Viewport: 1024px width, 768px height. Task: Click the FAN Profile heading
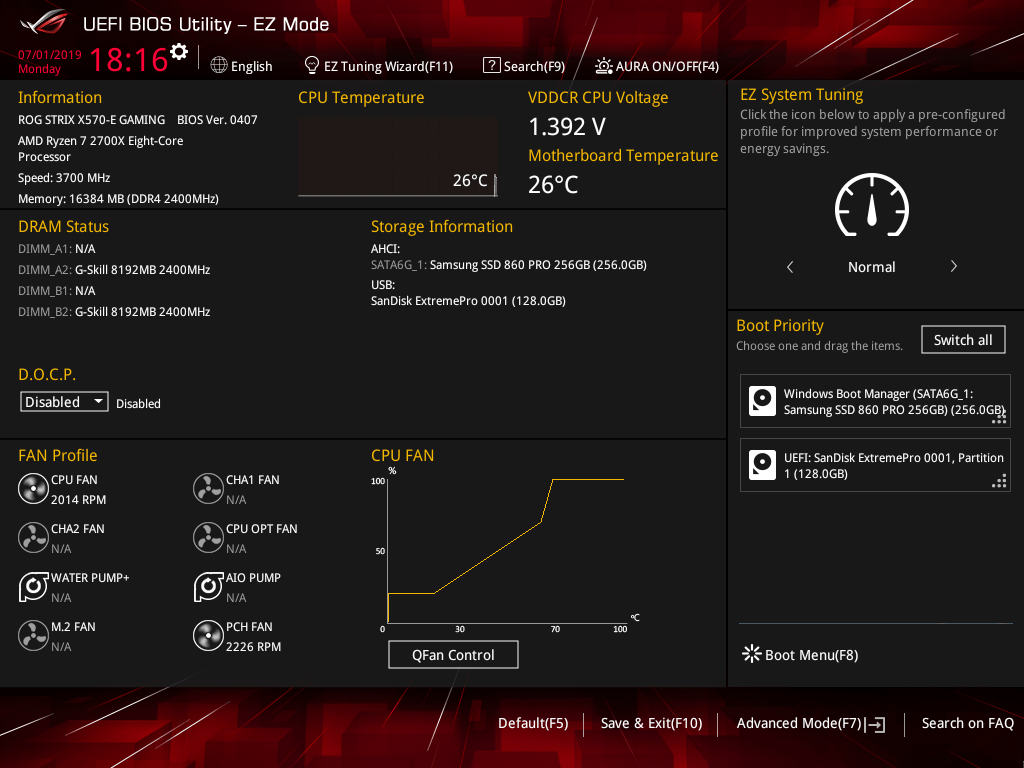pyautogui.click(x=57, y=455)
